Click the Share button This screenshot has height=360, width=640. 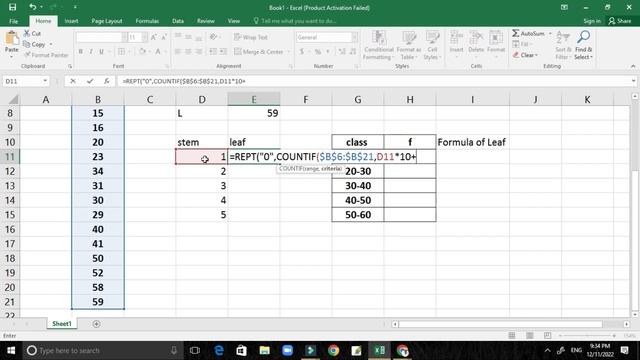pyautogui.click(x=620, y=21)
